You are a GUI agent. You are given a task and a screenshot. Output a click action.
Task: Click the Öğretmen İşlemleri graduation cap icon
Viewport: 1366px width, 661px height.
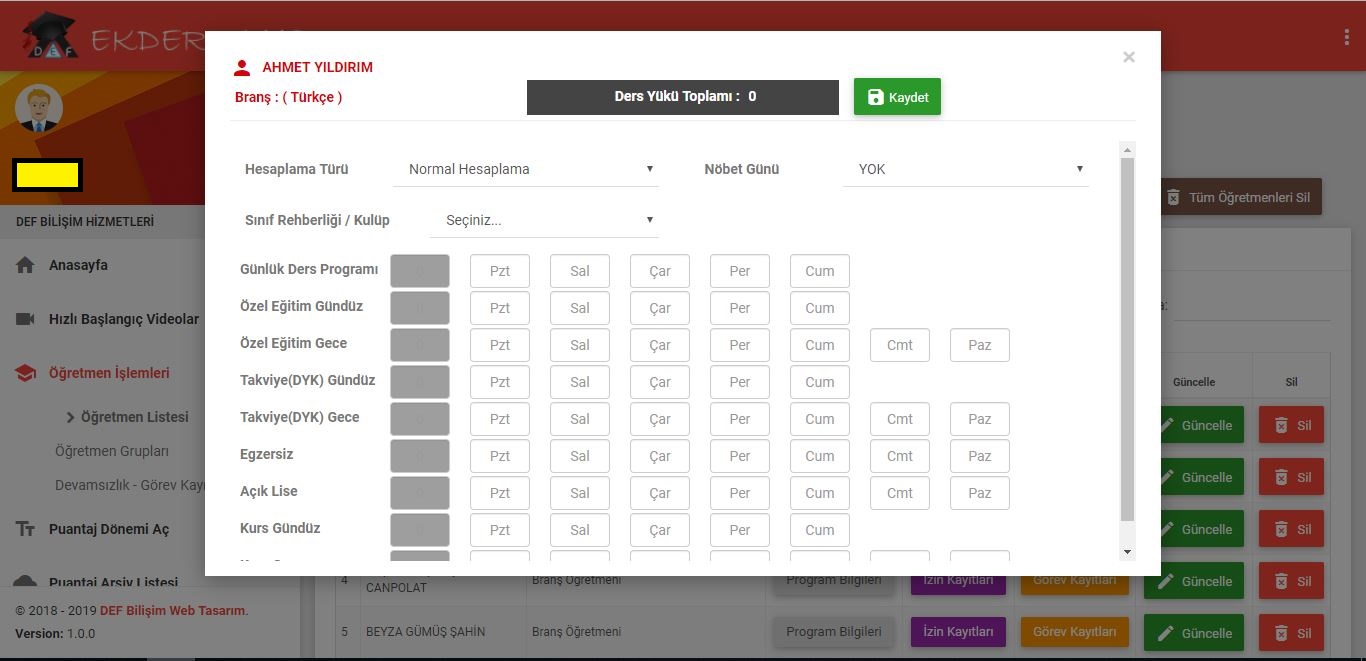26,373
